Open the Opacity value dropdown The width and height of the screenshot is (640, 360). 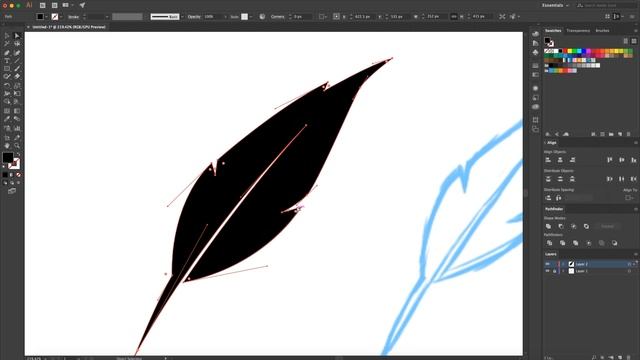(x=225, y=17)
